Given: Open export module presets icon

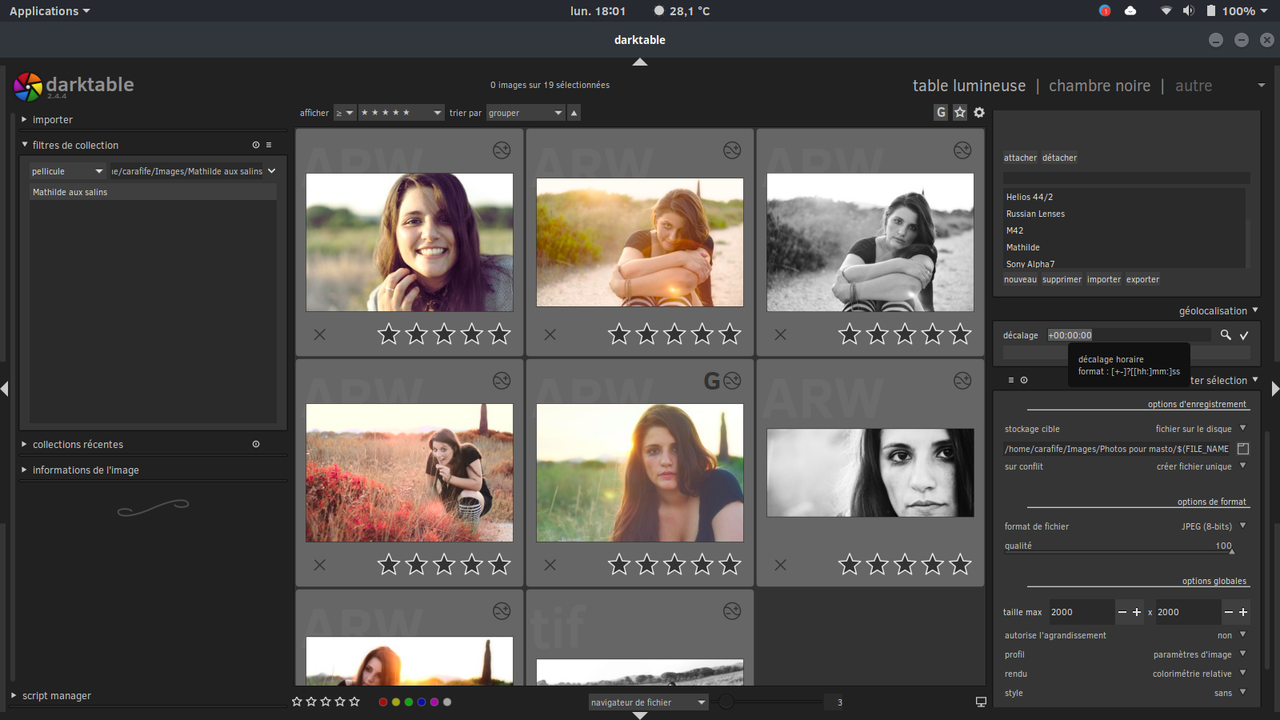Looking at the screenshot, I should [x=1011, y=380].
